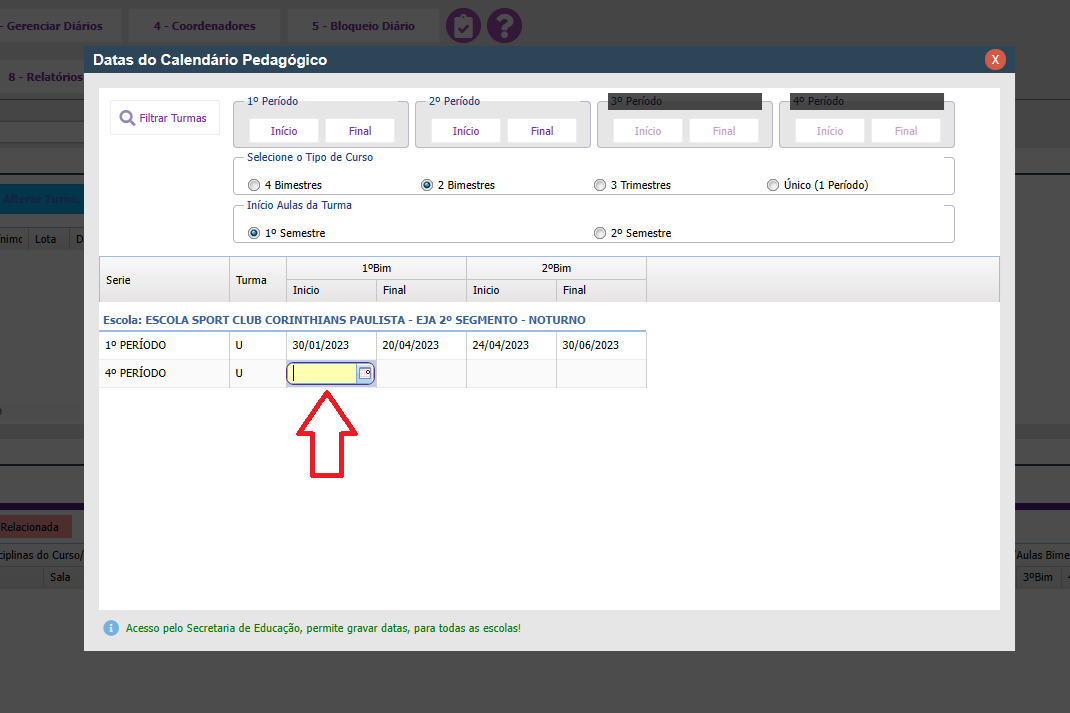The image size is (1070, 713).
Task: Select the 4 Bimestres radio option
Action: point(253,185)
